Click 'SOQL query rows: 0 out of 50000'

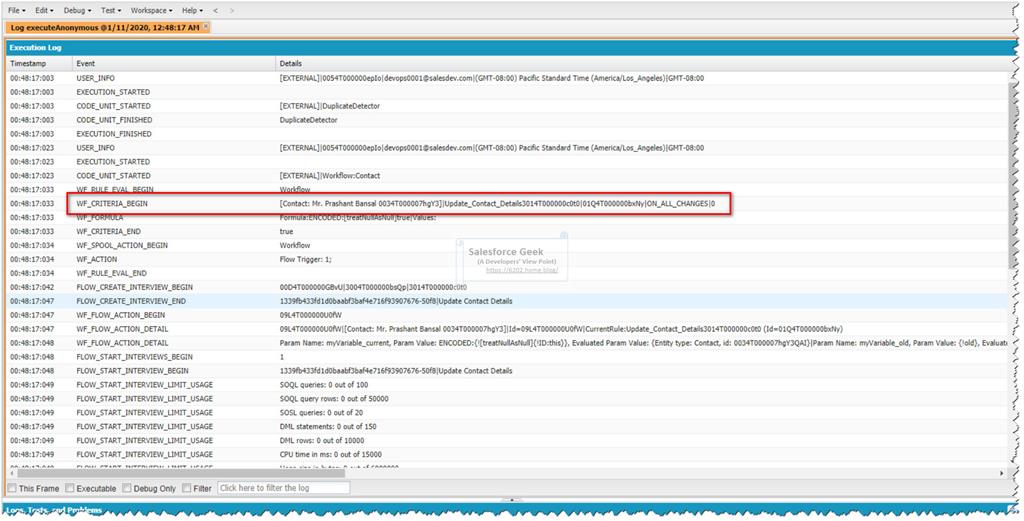click(334, 398)
